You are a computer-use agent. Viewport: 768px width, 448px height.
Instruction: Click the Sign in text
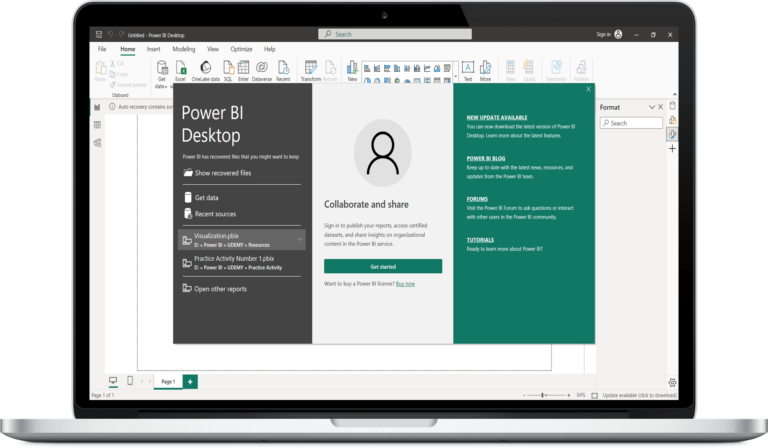pos(603,34)
